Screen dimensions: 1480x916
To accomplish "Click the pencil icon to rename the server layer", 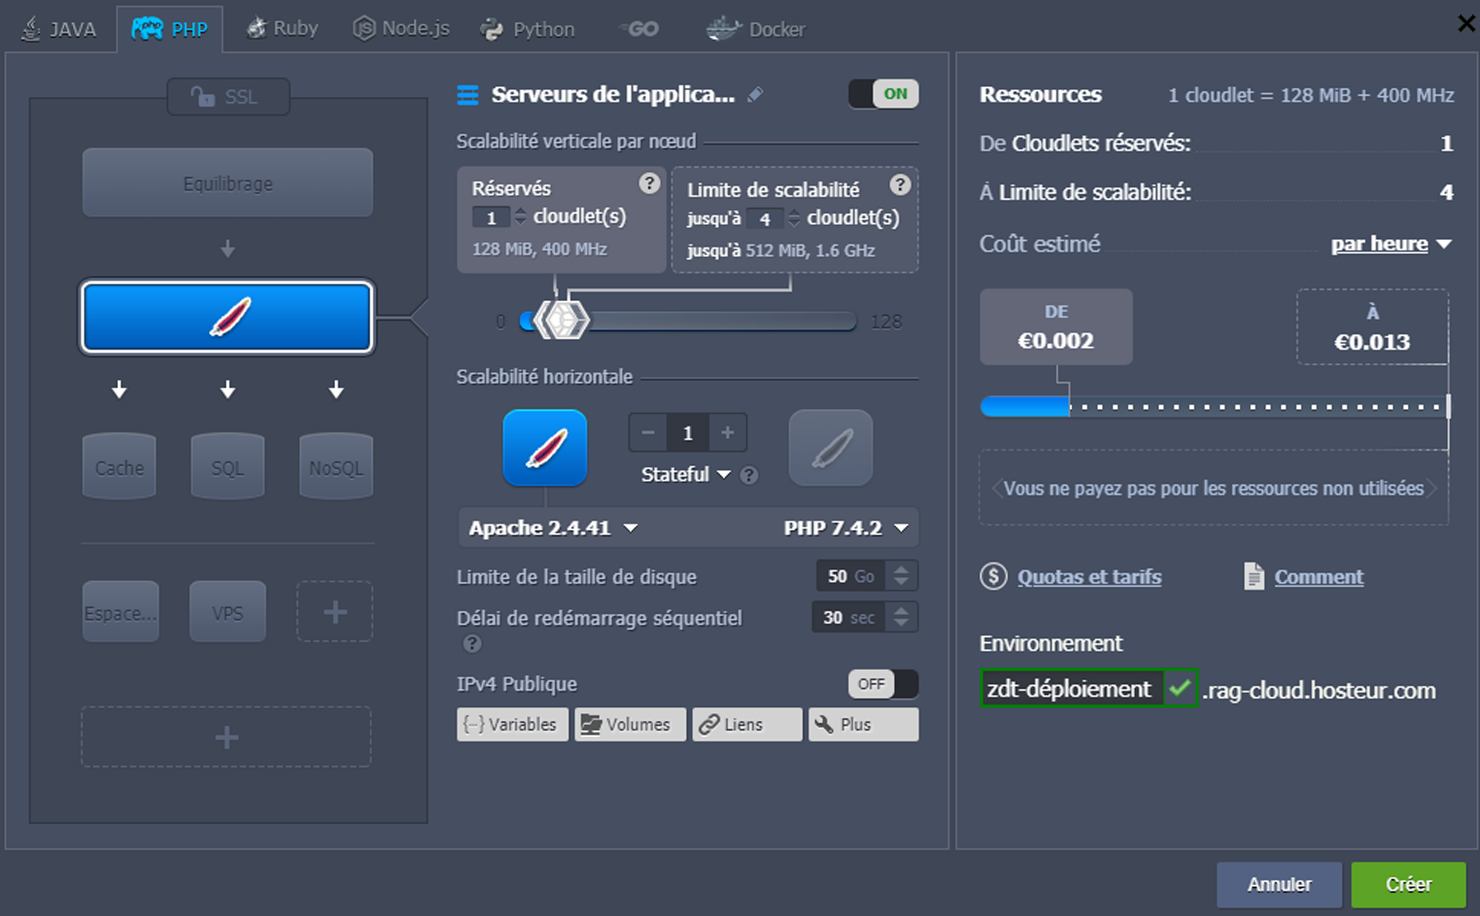I will 756,94.
